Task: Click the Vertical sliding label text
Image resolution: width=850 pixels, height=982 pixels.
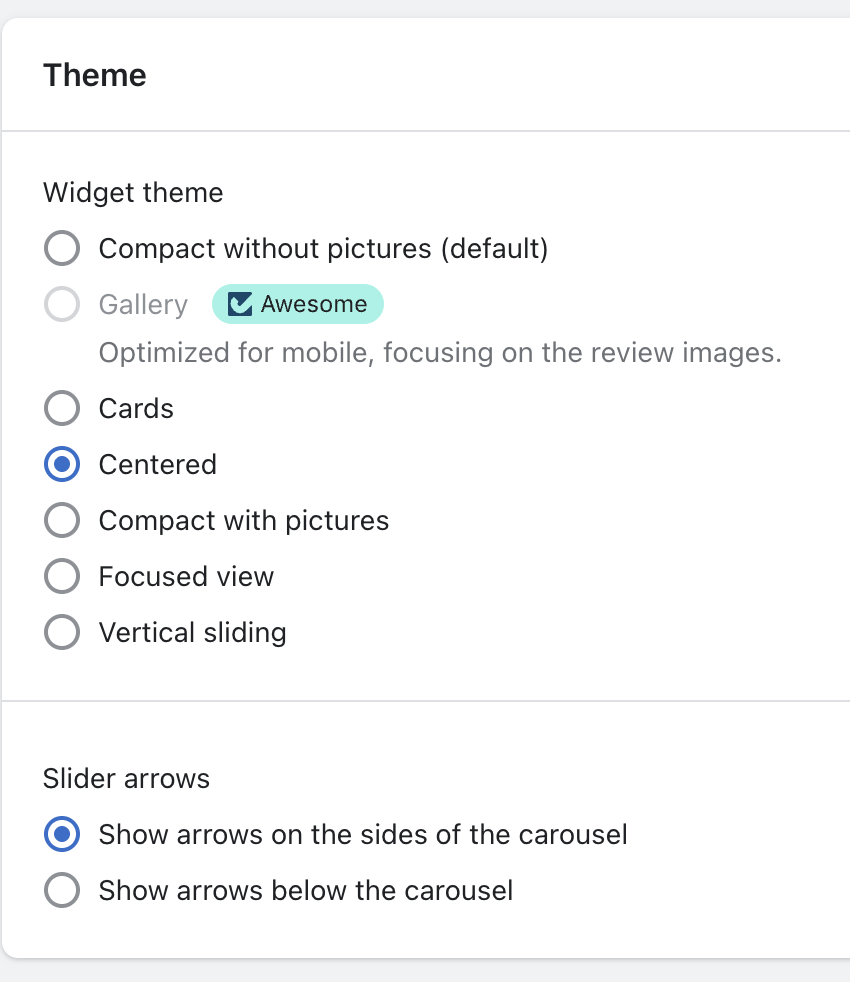Action: point(192,633)
